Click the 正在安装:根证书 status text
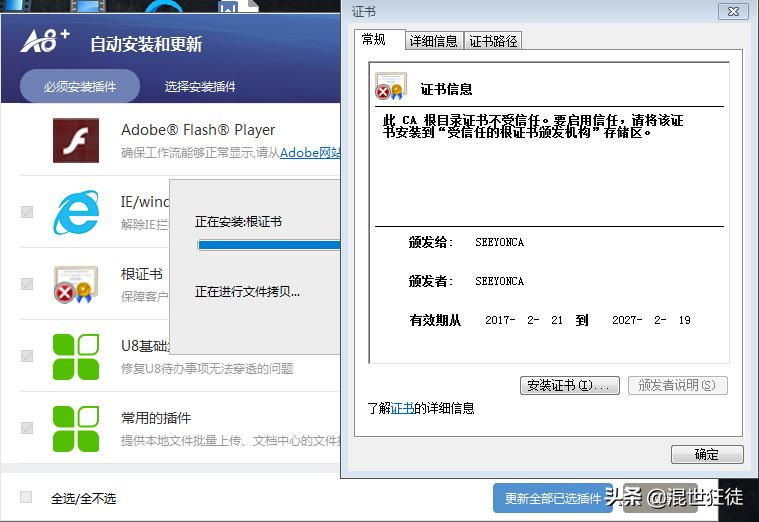The height and width of the screenshot is (522, 759). 238,222
